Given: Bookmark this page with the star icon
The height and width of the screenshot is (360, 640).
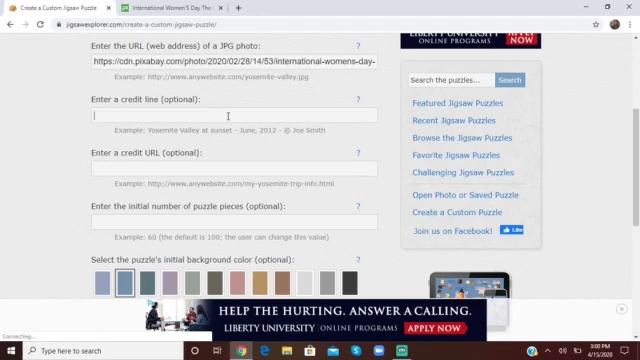Looking at the screenshot, I should [596, 24].
